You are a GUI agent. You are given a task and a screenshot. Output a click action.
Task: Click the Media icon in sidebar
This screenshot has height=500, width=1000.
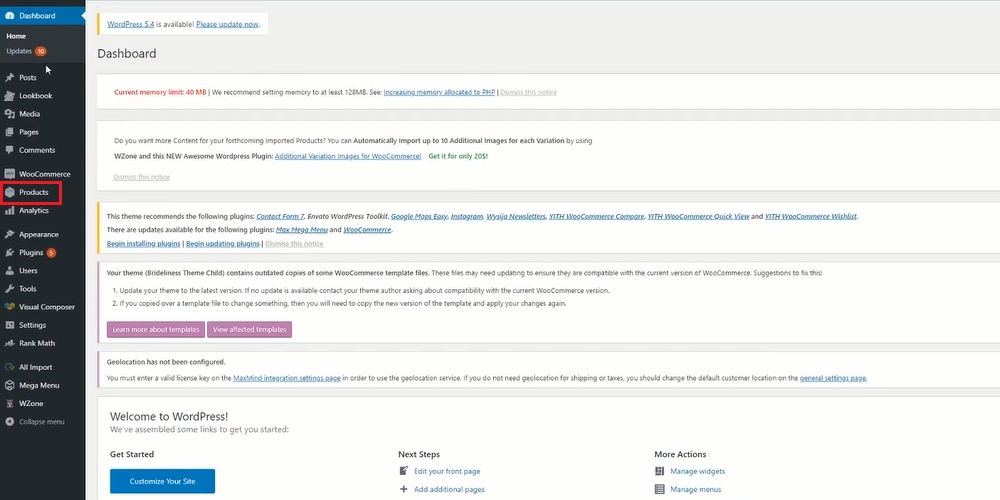point(10,114)
